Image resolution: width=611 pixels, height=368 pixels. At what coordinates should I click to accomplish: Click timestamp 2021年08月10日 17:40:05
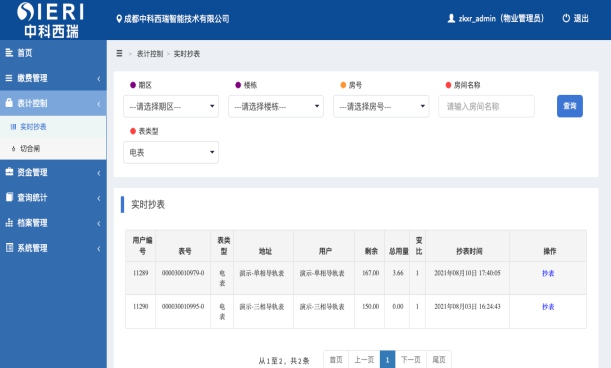point(467,273)
